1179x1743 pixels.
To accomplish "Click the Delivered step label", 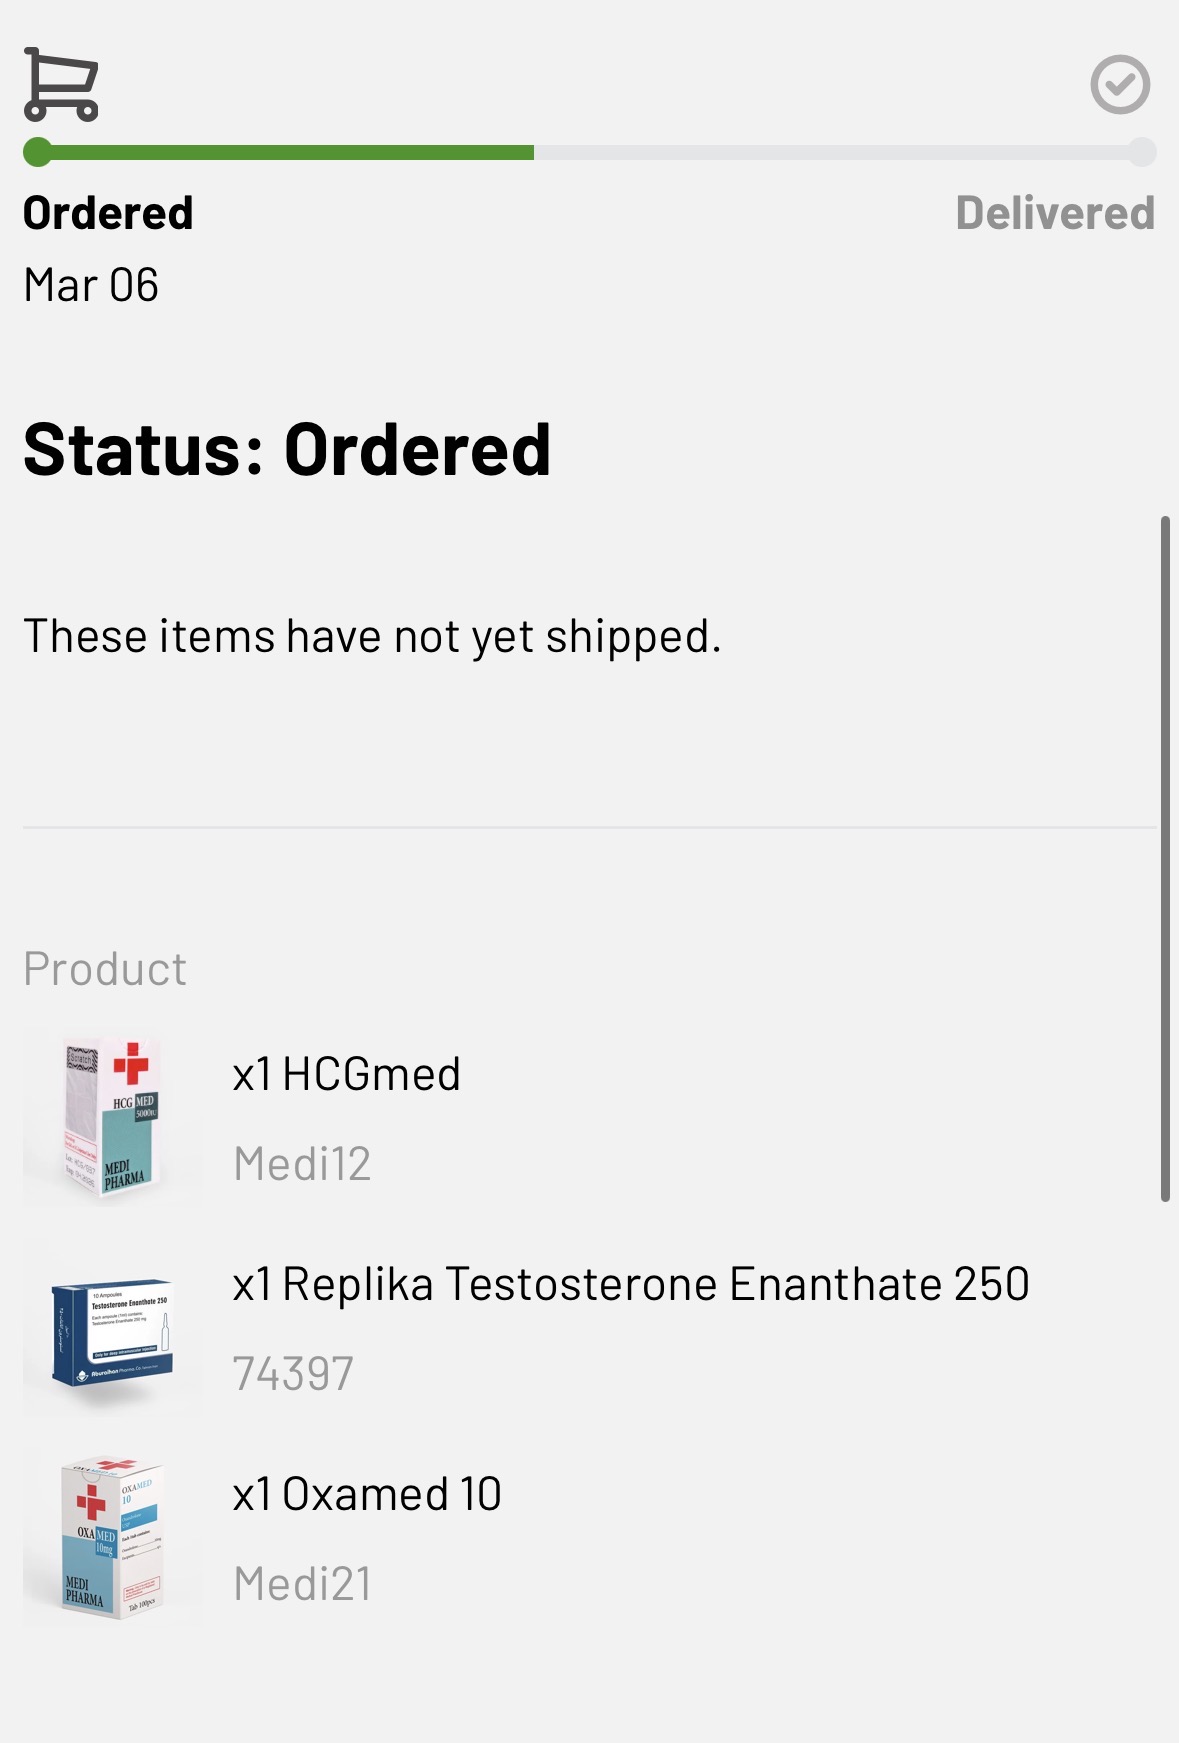I will click(1055, 213).
